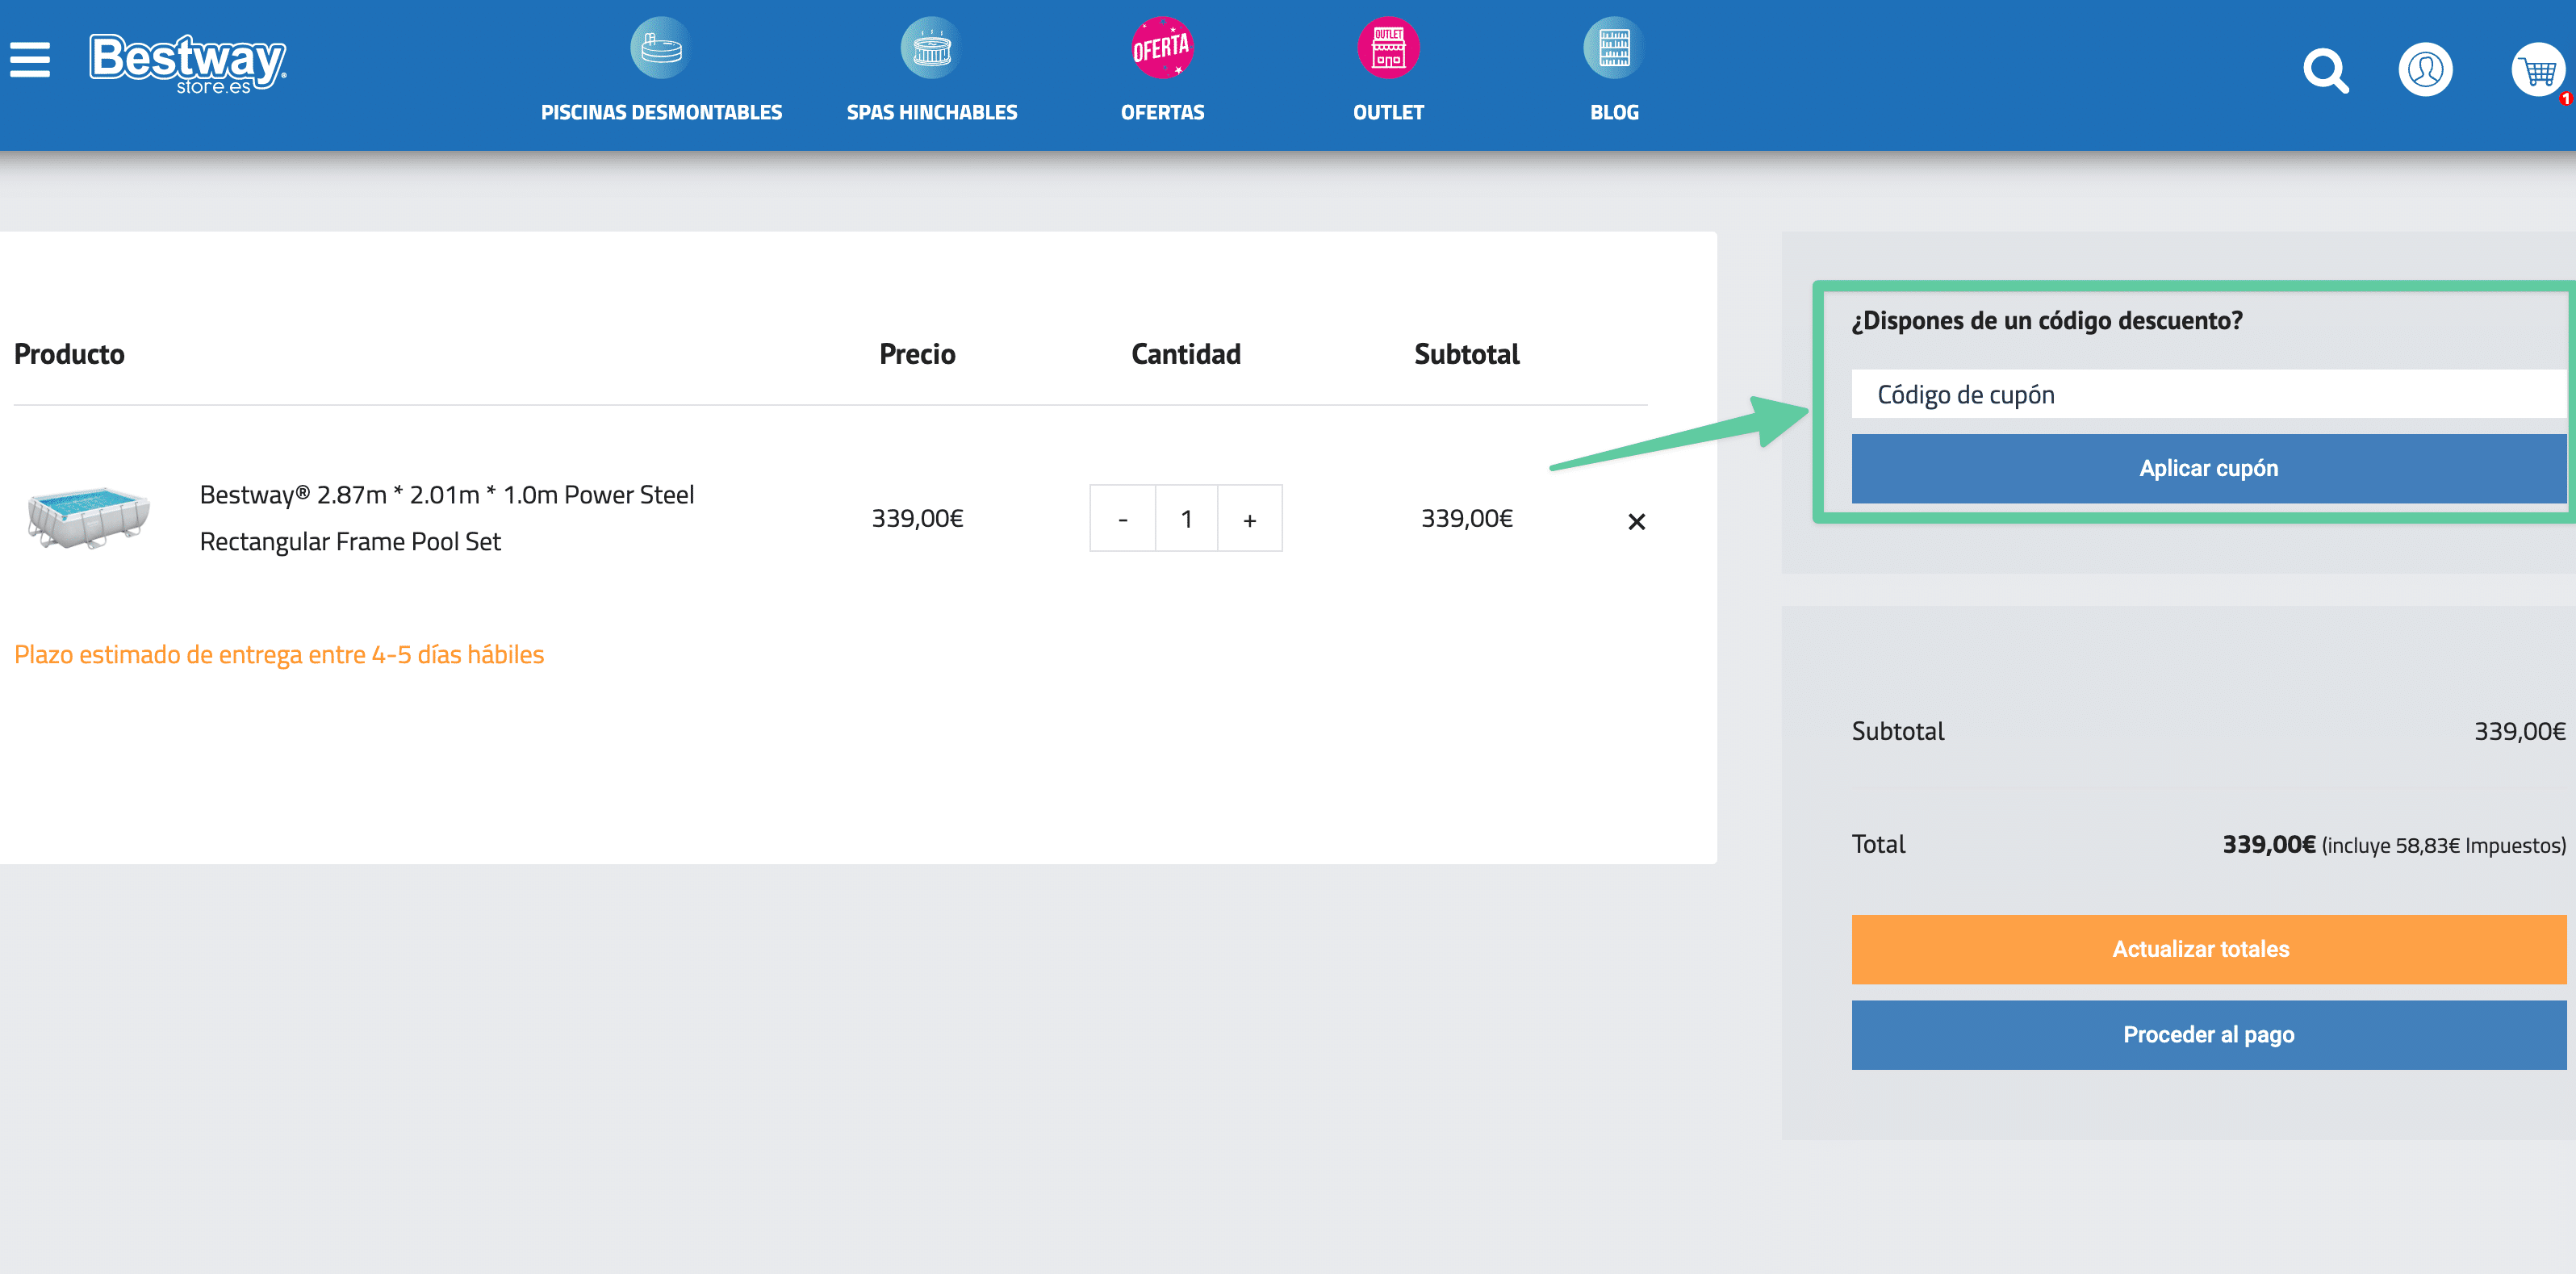Open the hamburger menu icon
2576x1274 pixels.
click(x=30, y=60)
